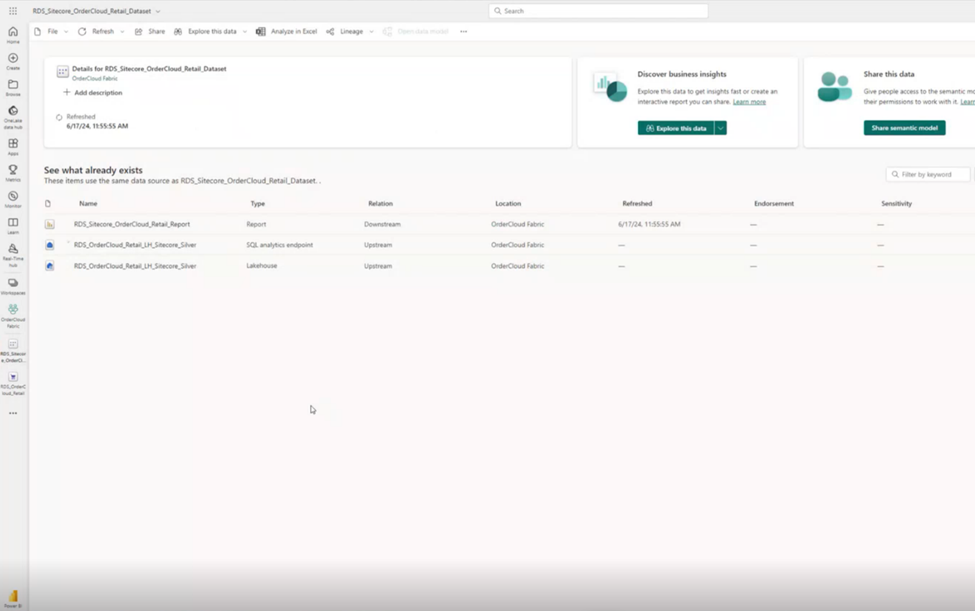Sort by the Location column header
Image resolution: width=975 pixels, height=611 pixels.
(508, 204)
